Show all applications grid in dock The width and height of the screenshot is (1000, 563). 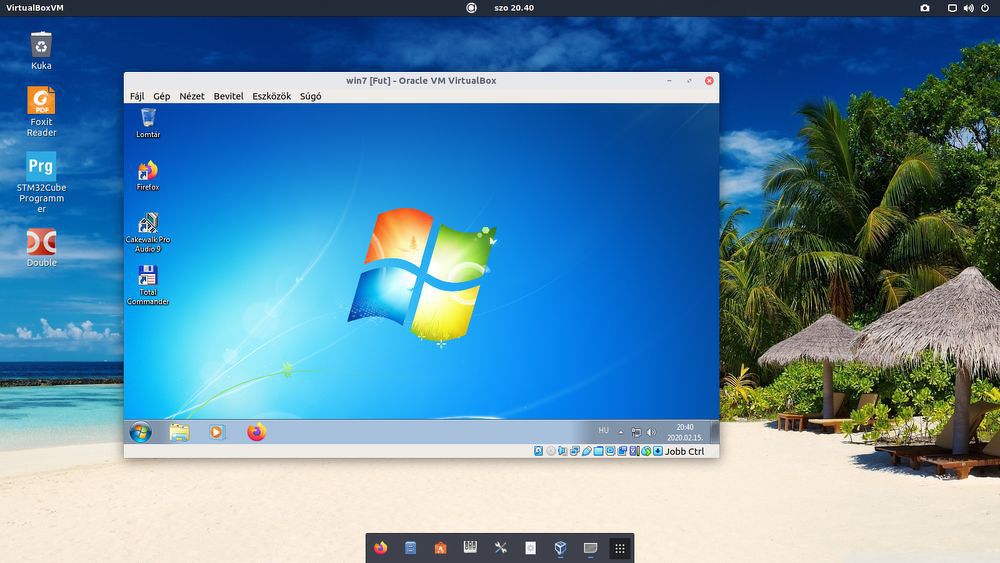point(620,548)
